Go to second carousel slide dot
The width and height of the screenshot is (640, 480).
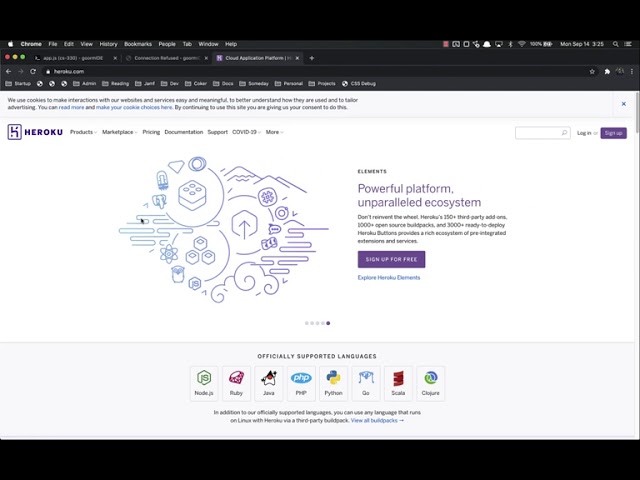click(312, 323)
